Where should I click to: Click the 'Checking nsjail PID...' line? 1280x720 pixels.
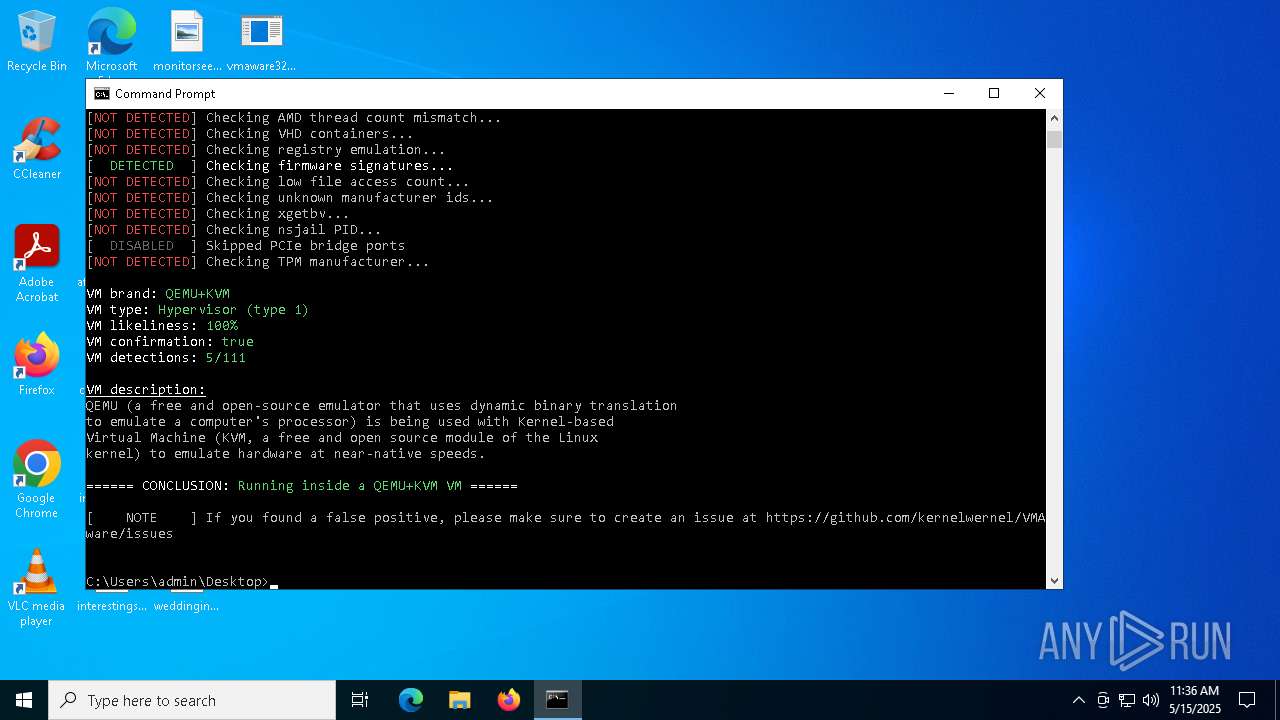click(x=234, y=230)
